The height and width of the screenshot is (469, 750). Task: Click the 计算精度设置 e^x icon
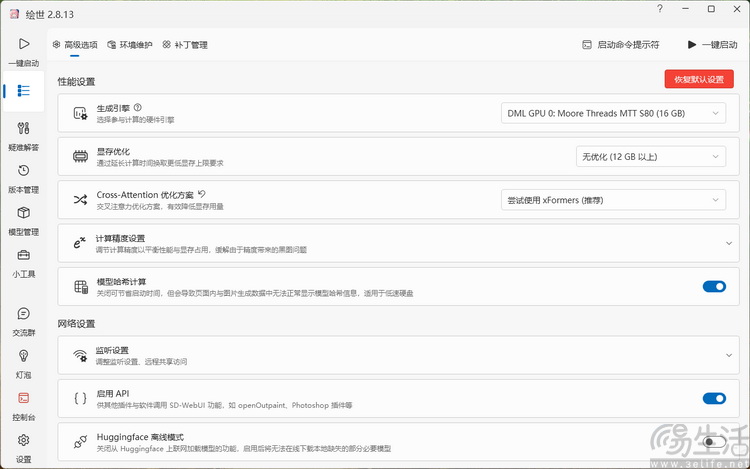(x=79, y=243)
